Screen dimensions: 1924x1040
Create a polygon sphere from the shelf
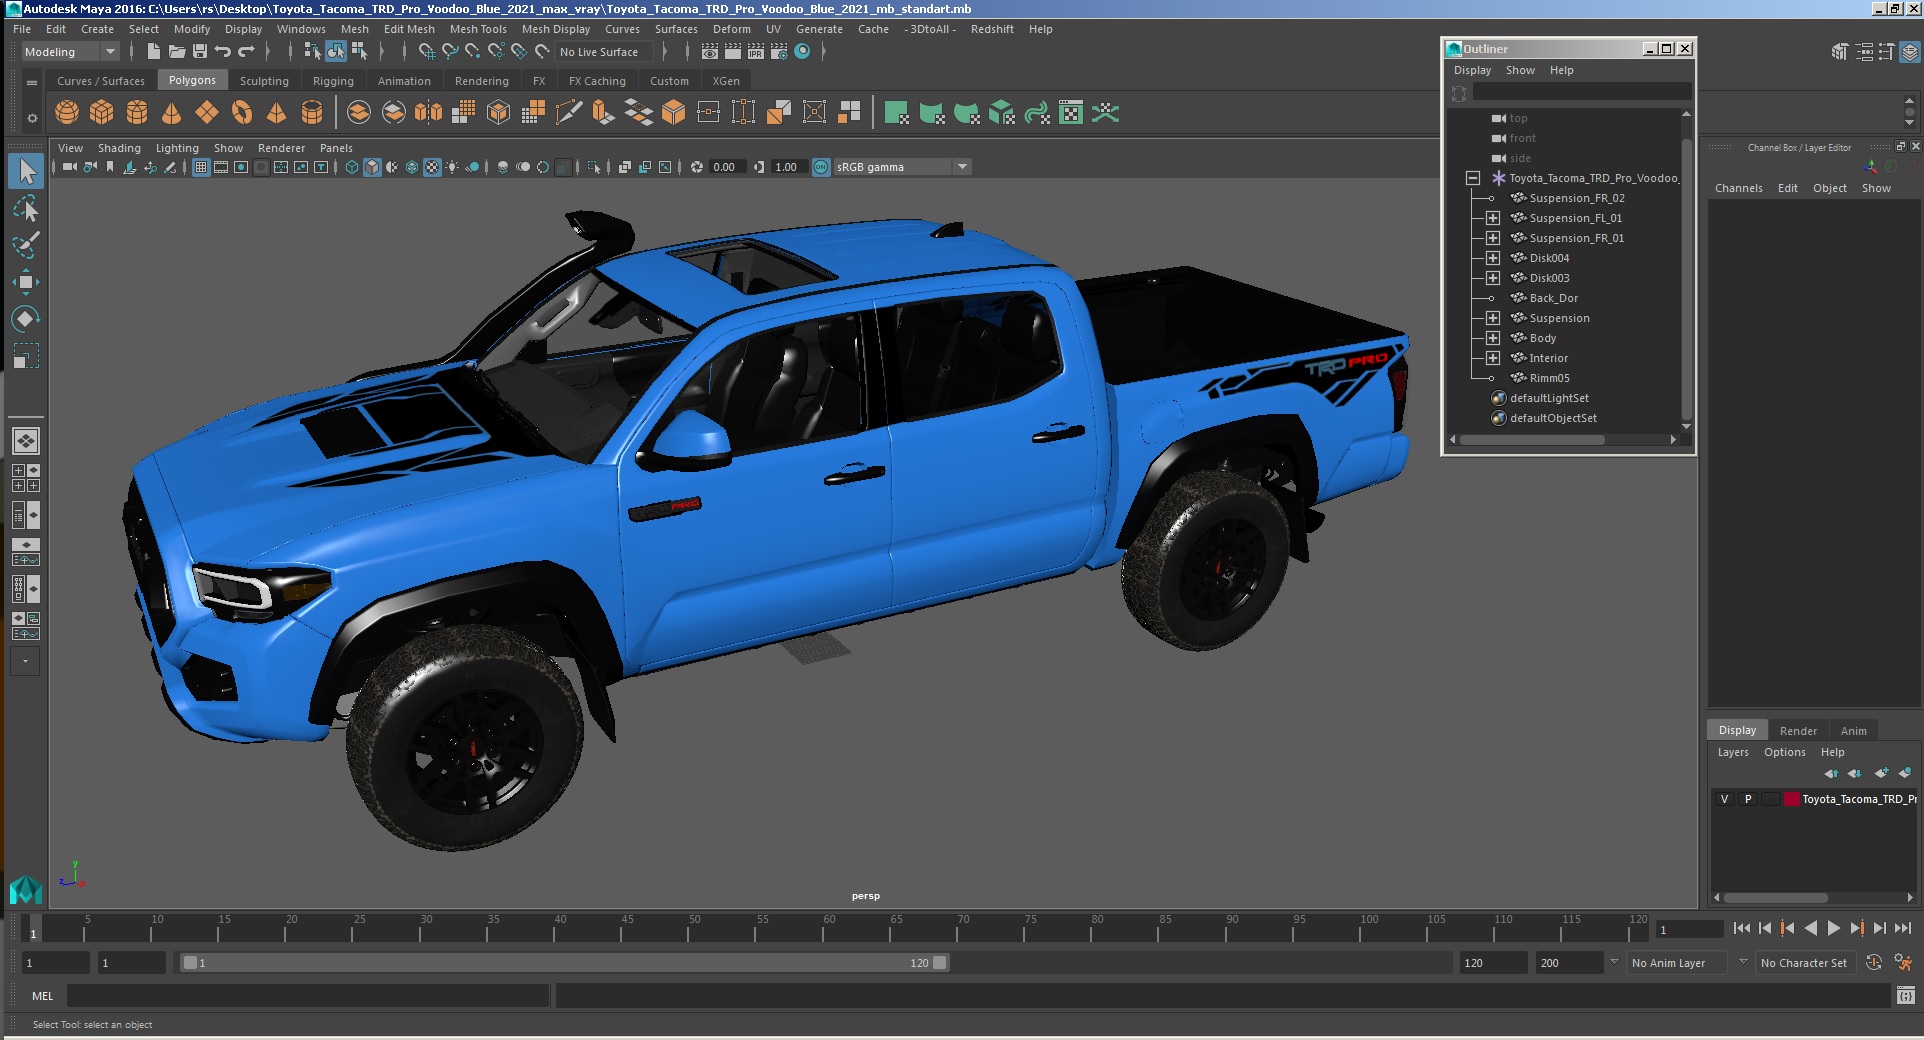[x=67, y=113]
